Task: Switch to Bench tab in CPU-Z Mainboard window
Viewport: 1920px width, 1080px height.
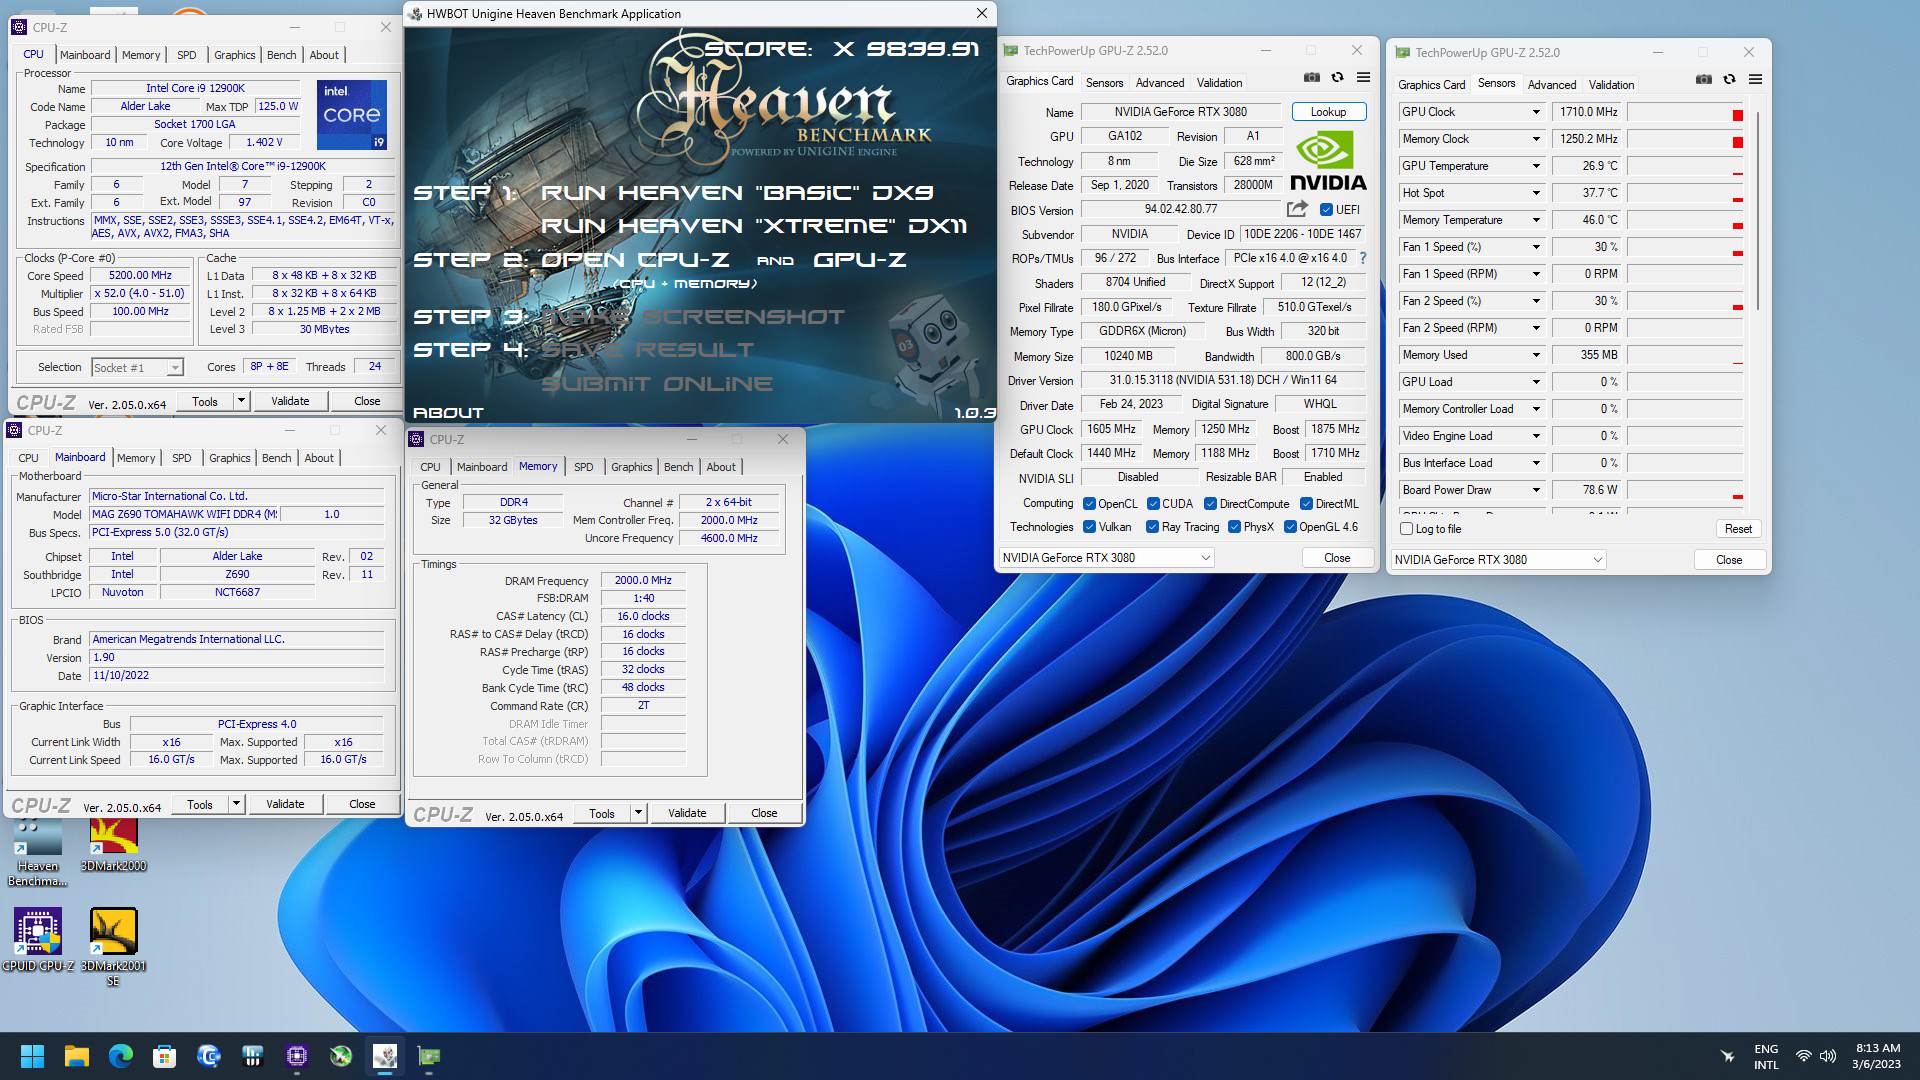Action: (276, 458)
